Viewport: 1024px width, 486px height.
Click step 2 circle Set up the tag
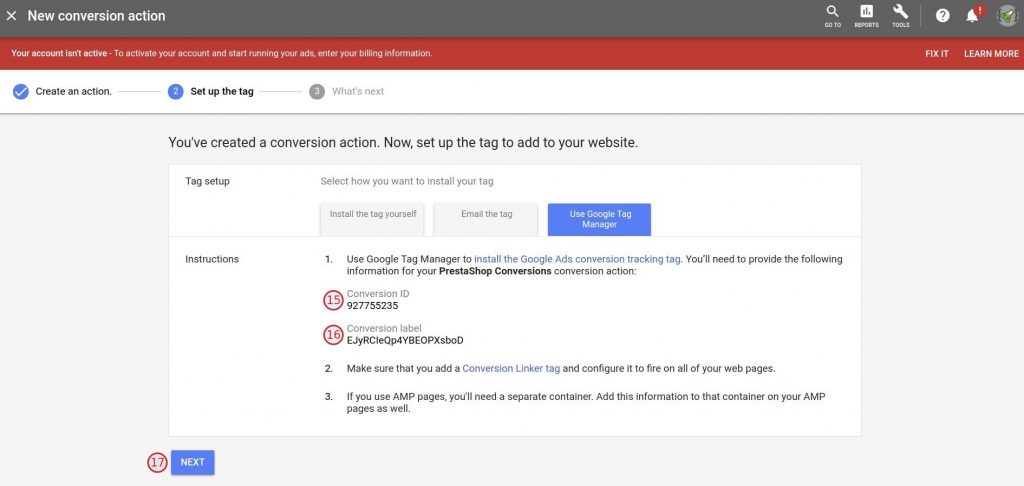click(176, 91)
